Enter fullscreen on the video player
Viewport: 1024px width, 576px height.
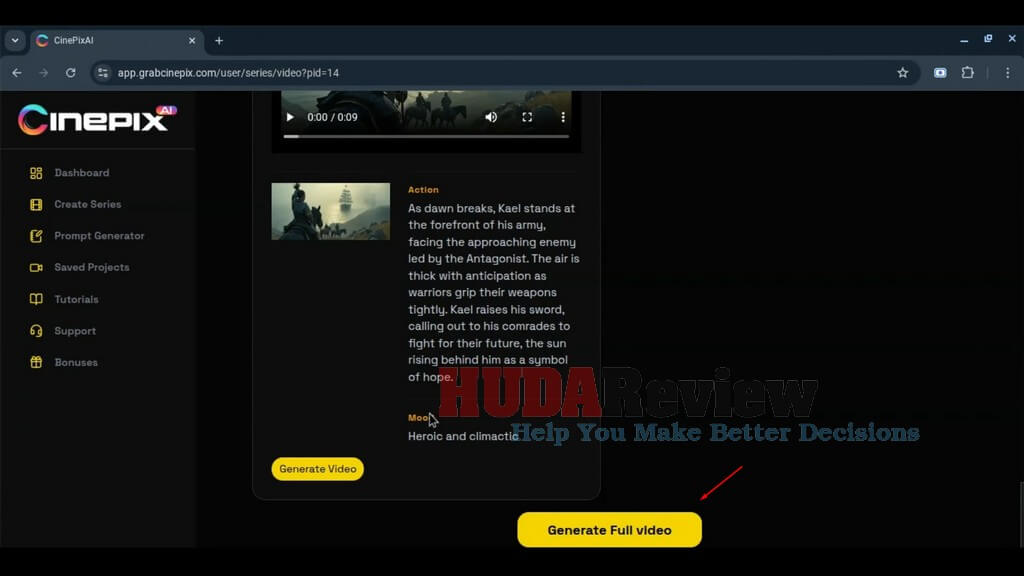(527, 118)
